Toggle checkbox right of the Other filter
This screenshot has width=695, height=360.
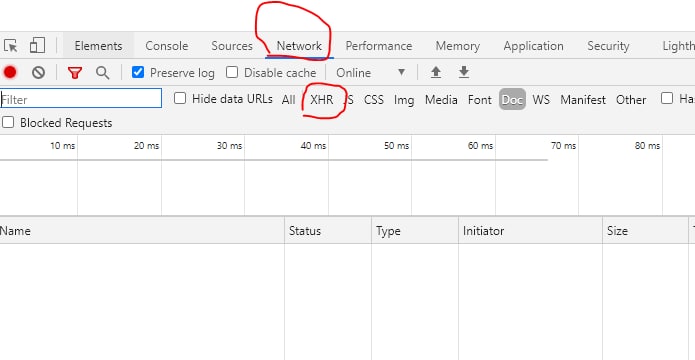click(x=667, y=98)
